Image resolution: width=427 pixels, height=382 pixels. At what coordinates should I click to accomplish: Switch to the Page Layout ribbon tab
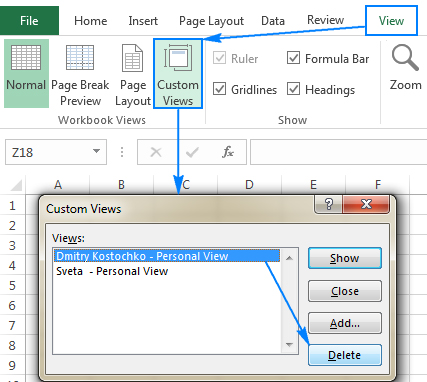pyautogui.click(x=211, y=21)
